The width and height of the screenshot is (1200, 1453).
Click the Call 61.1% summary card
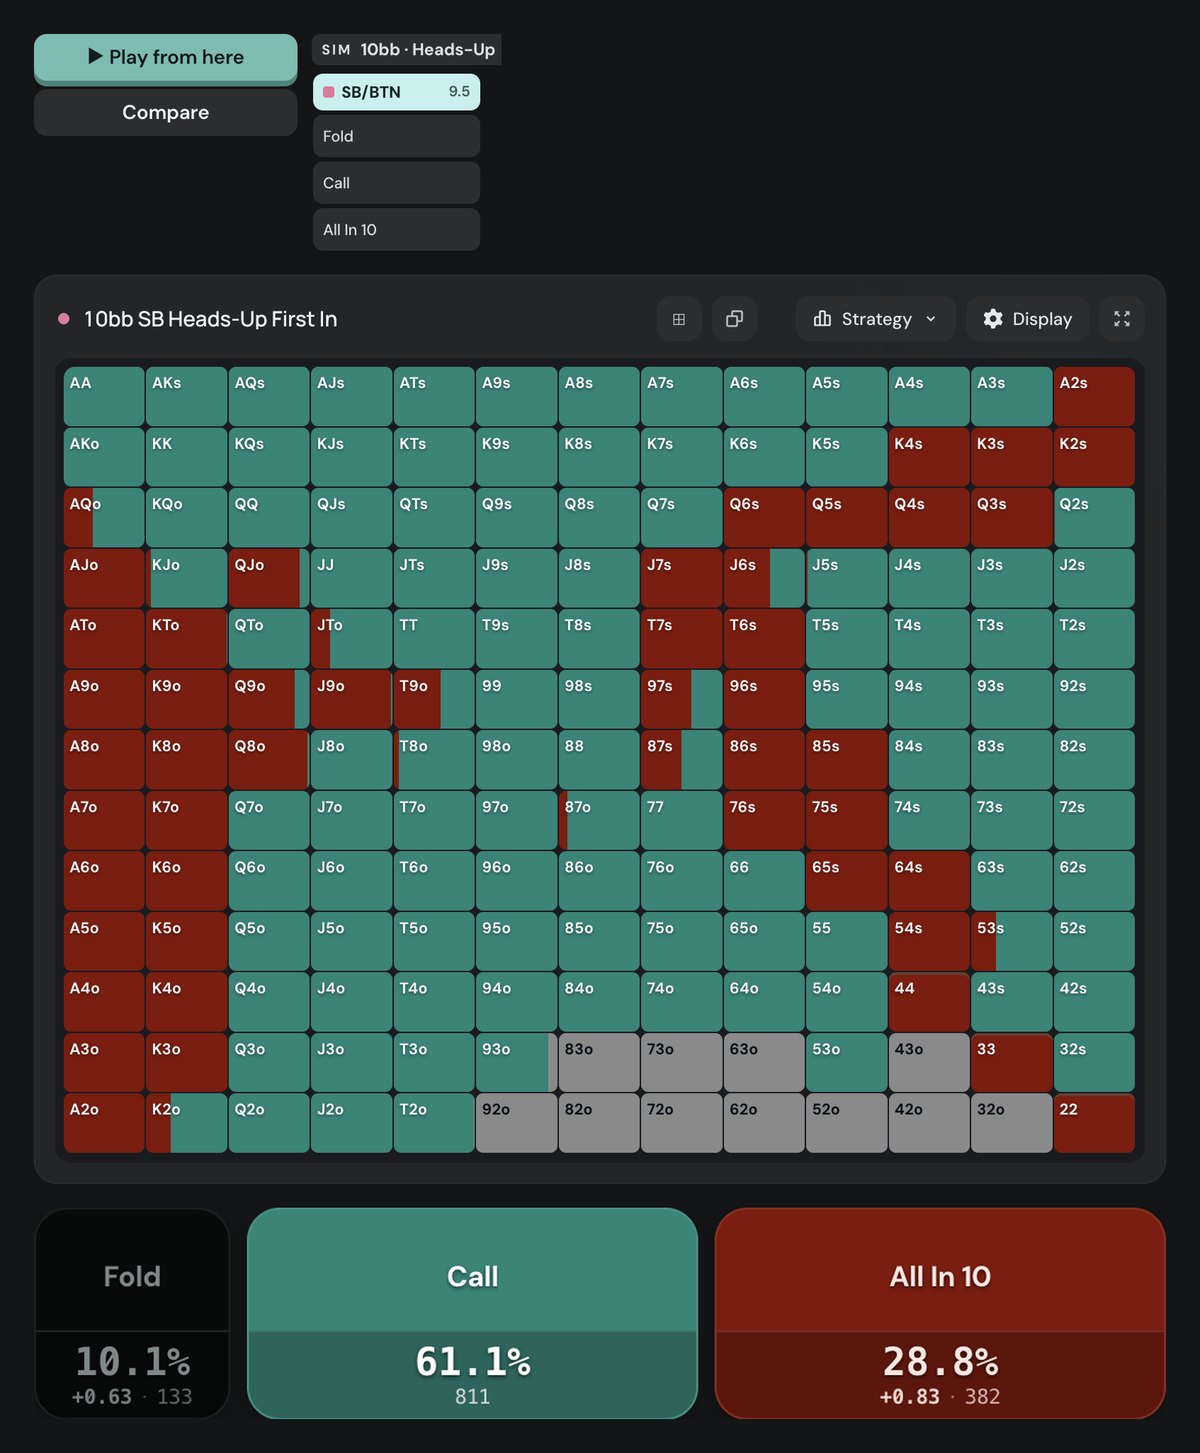tap(472, 1313)
